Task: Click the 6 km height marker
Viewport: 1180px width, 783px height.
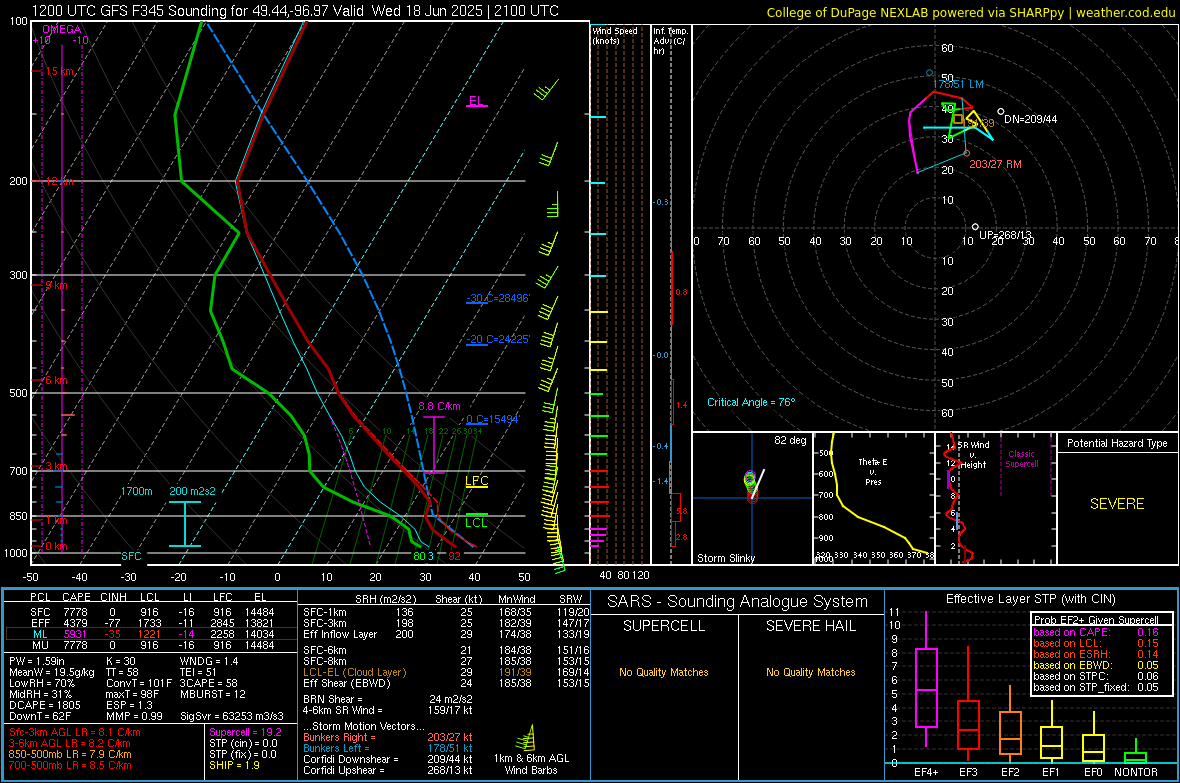Action: click(x=56, y=380)
